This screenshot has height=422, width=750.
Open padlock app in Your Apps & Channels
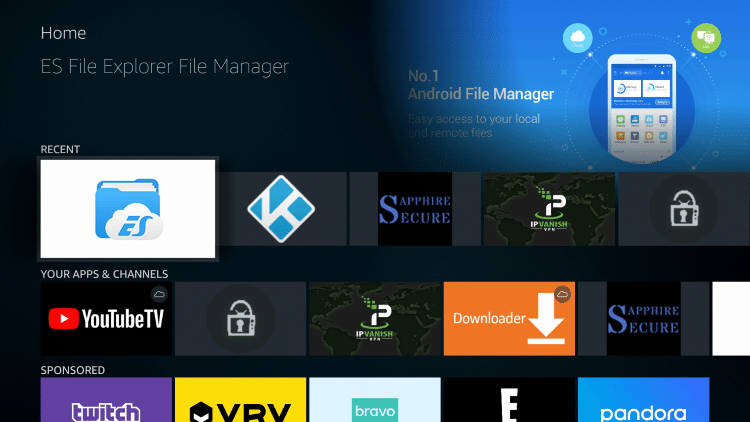[x=240, y=318]
